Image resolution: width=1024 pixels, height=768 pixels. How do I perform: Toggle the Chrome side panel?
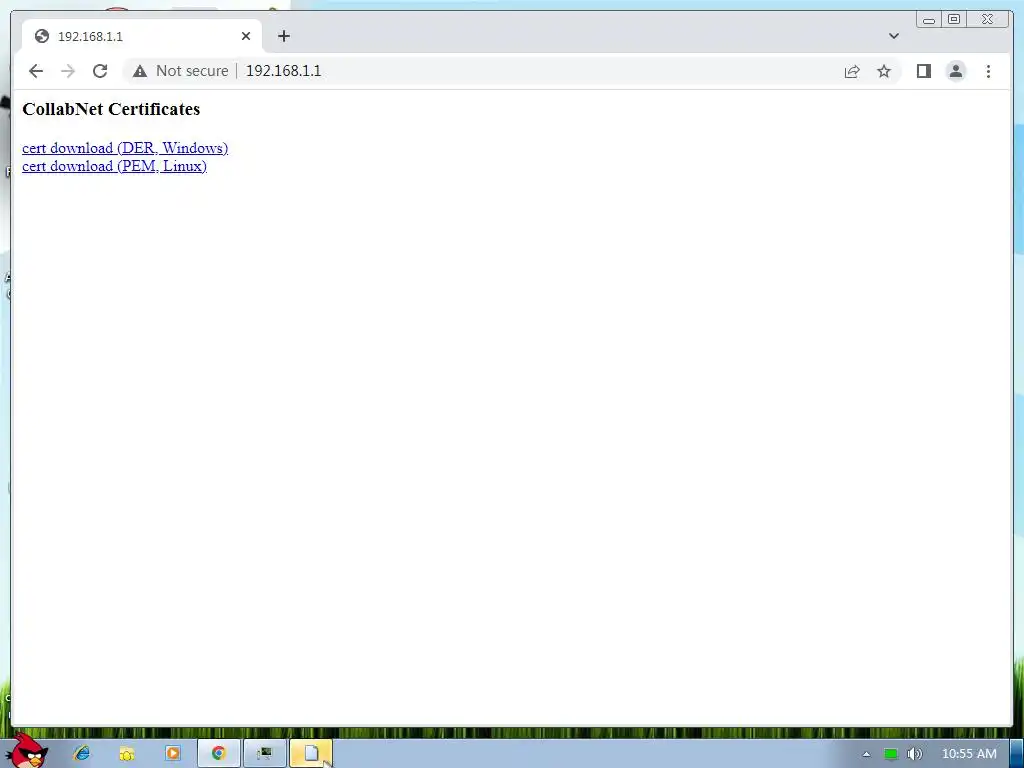click(923, 71)
